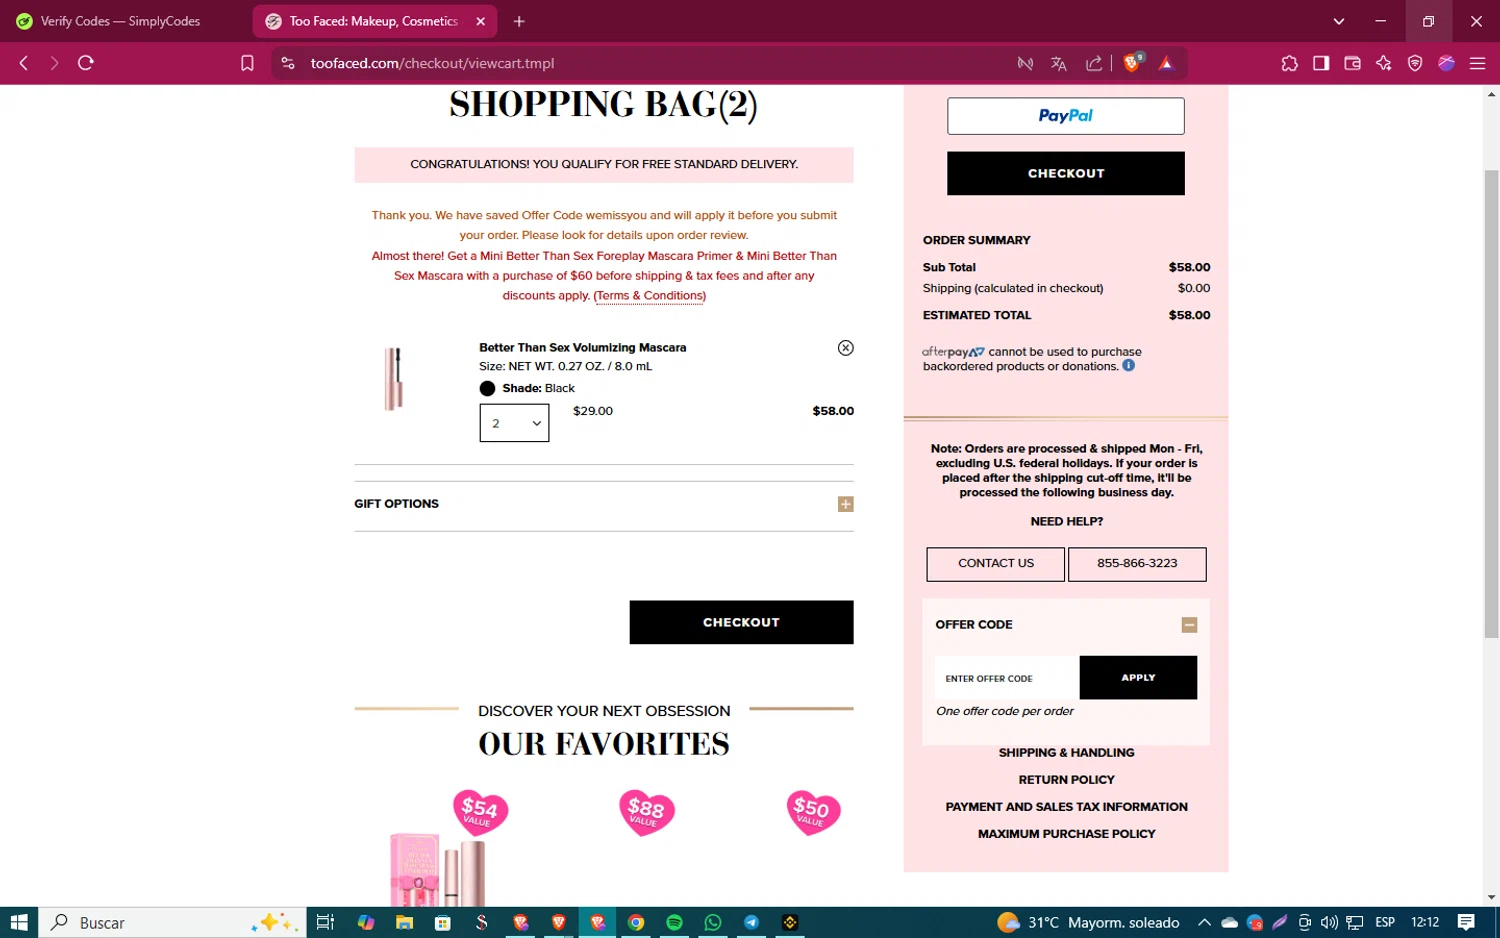Open the quantity dropdown showing 2
Image resolution: width=1500 pixels, height=938 pixels.
tap(514, 423)
